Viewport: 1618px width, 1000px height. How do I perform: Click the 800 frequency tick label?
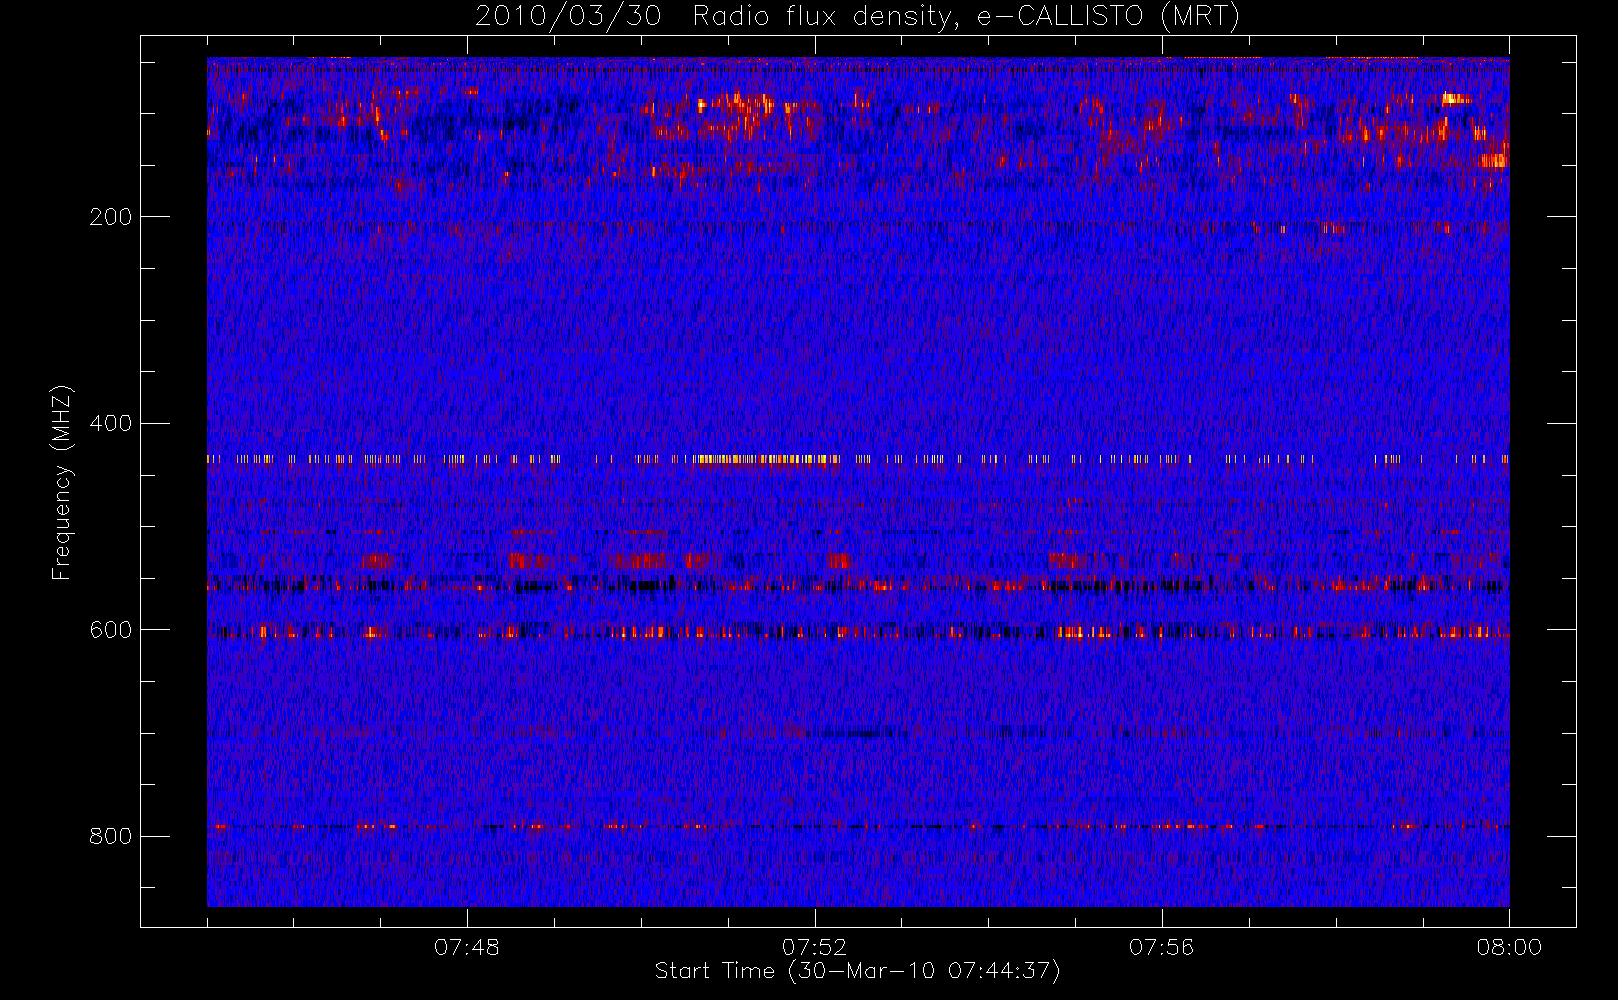pos(111,837)
